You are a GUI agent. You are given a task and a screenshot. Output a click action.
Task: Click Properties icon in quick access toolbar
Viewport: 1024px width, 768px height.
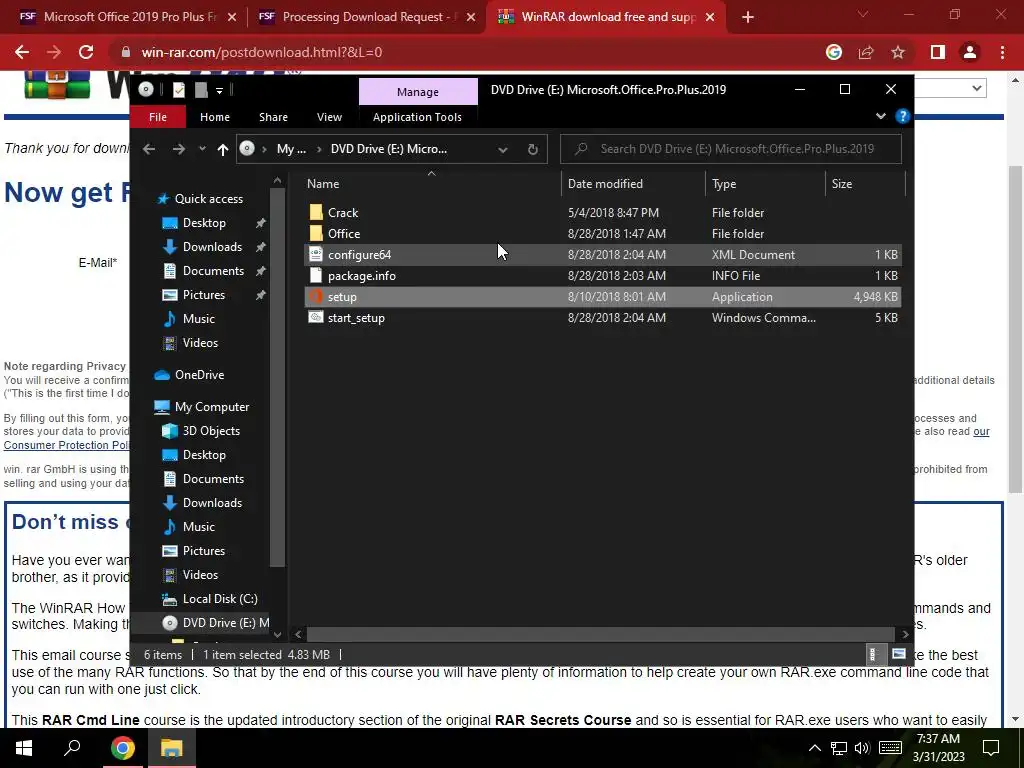pyautogui.click(x=178, y=90)
